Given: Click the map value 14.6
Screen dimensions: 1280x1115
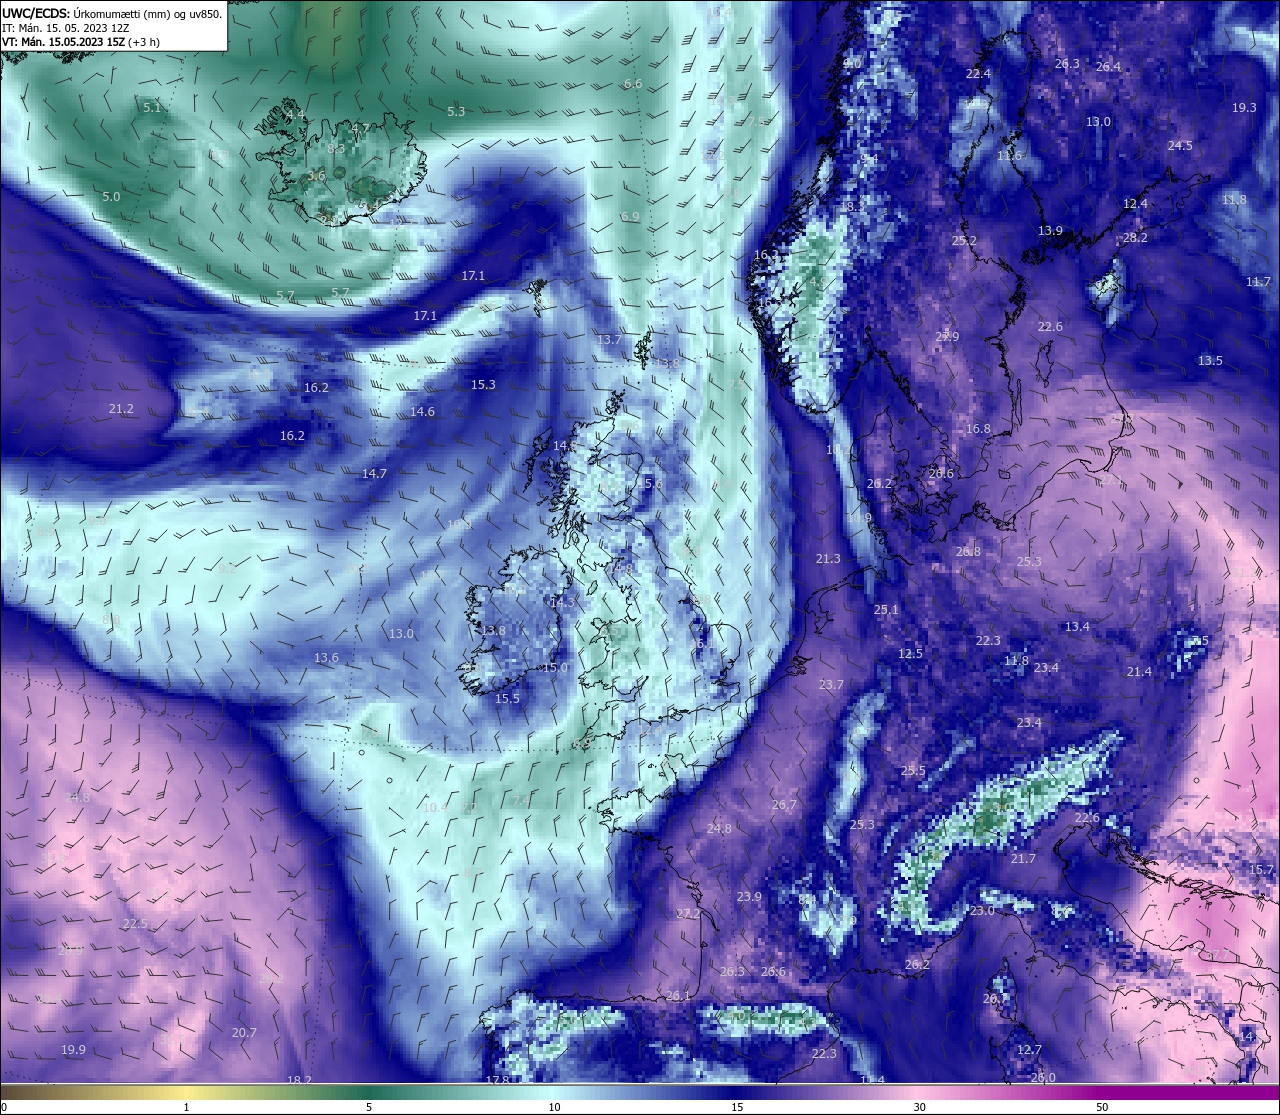Looking at the screenshot, I should click(x=422, y=412).
